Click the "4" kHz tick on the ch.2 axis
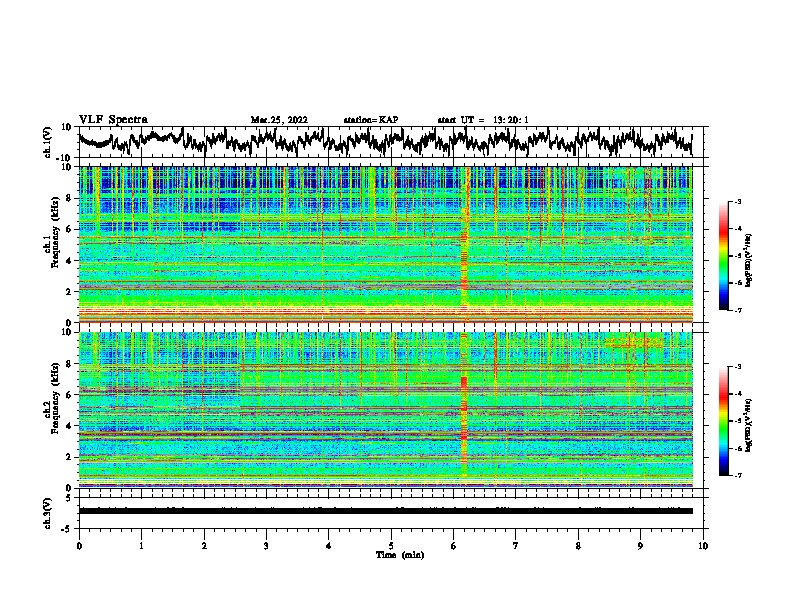The width and height of the screenshot is (792, 612). (70, 427)
